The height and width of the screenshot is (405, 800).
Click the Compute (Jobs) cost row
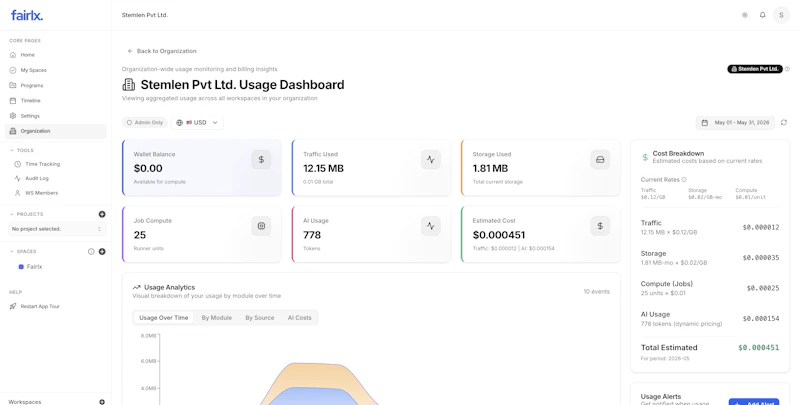[x=710, y=288]
